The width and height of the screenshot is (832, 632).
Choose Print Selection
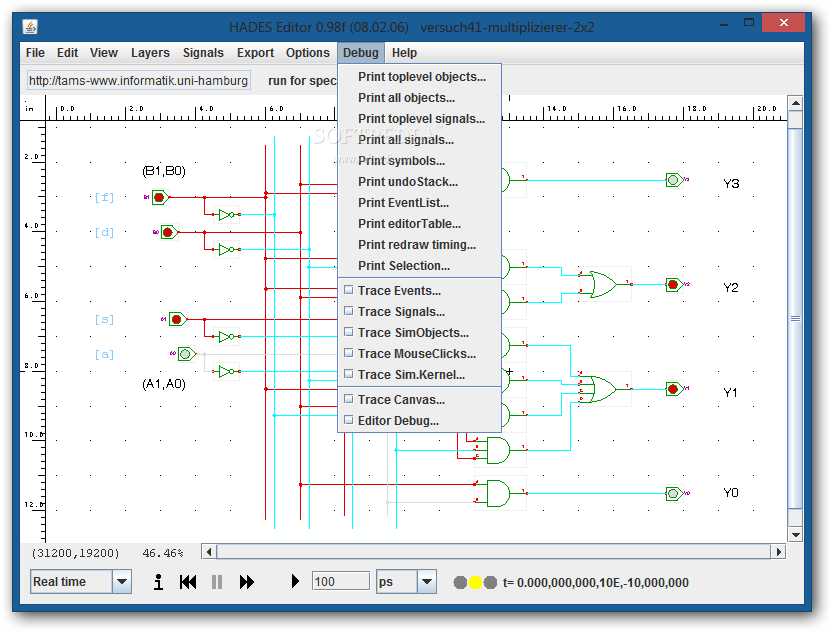tap(420, 265)
